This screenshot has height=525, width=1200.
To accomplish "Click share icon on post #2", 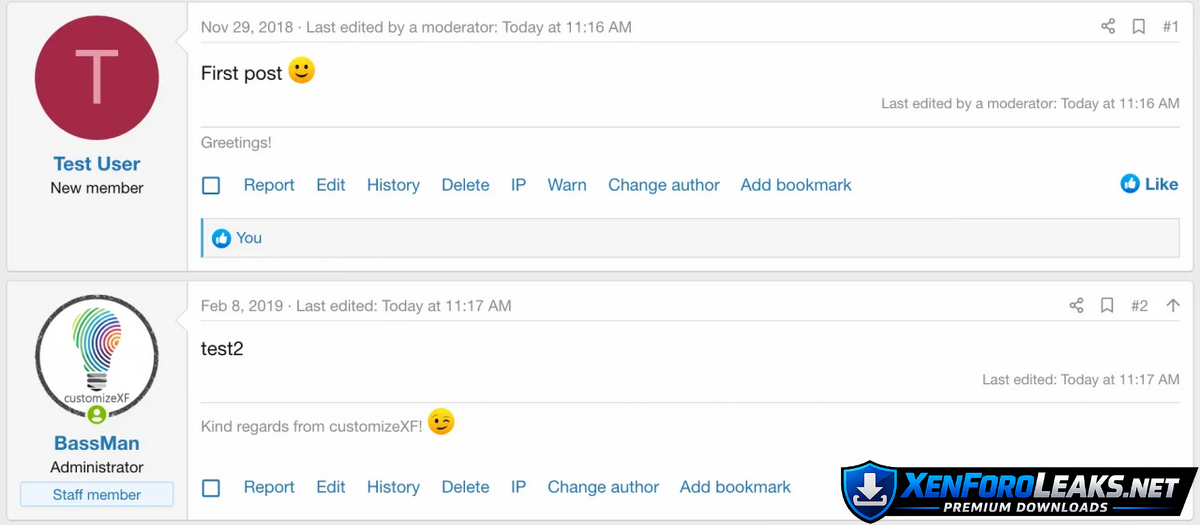I will tap(1077, 306).
